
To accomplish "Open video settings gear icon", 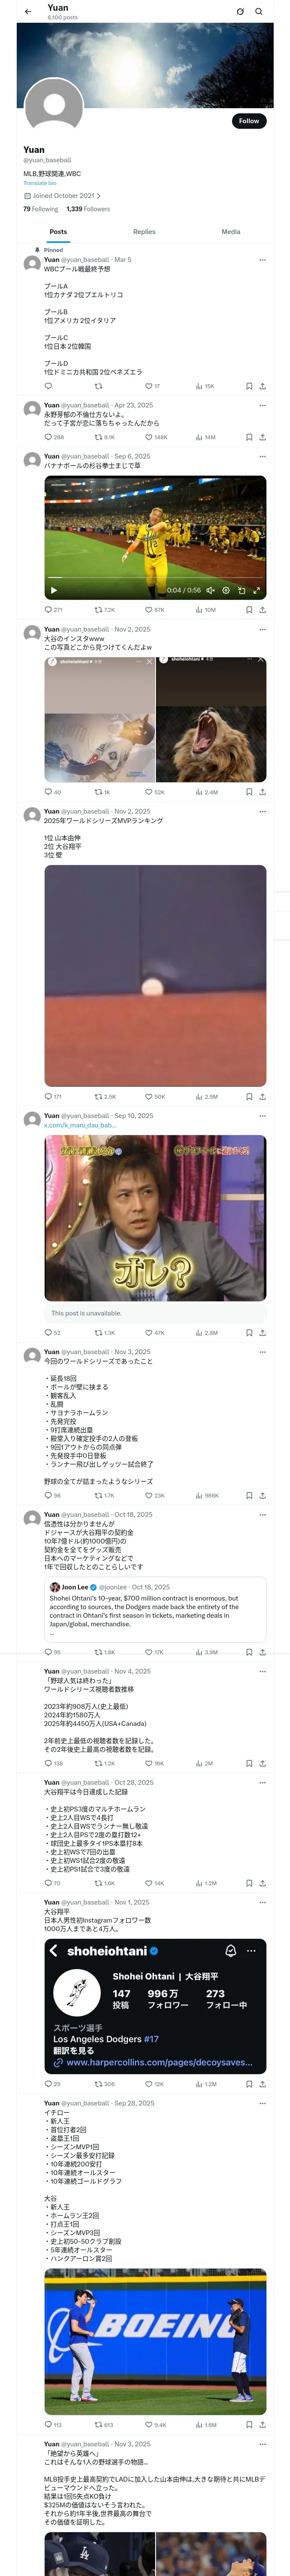I will [x=226, y=590].
